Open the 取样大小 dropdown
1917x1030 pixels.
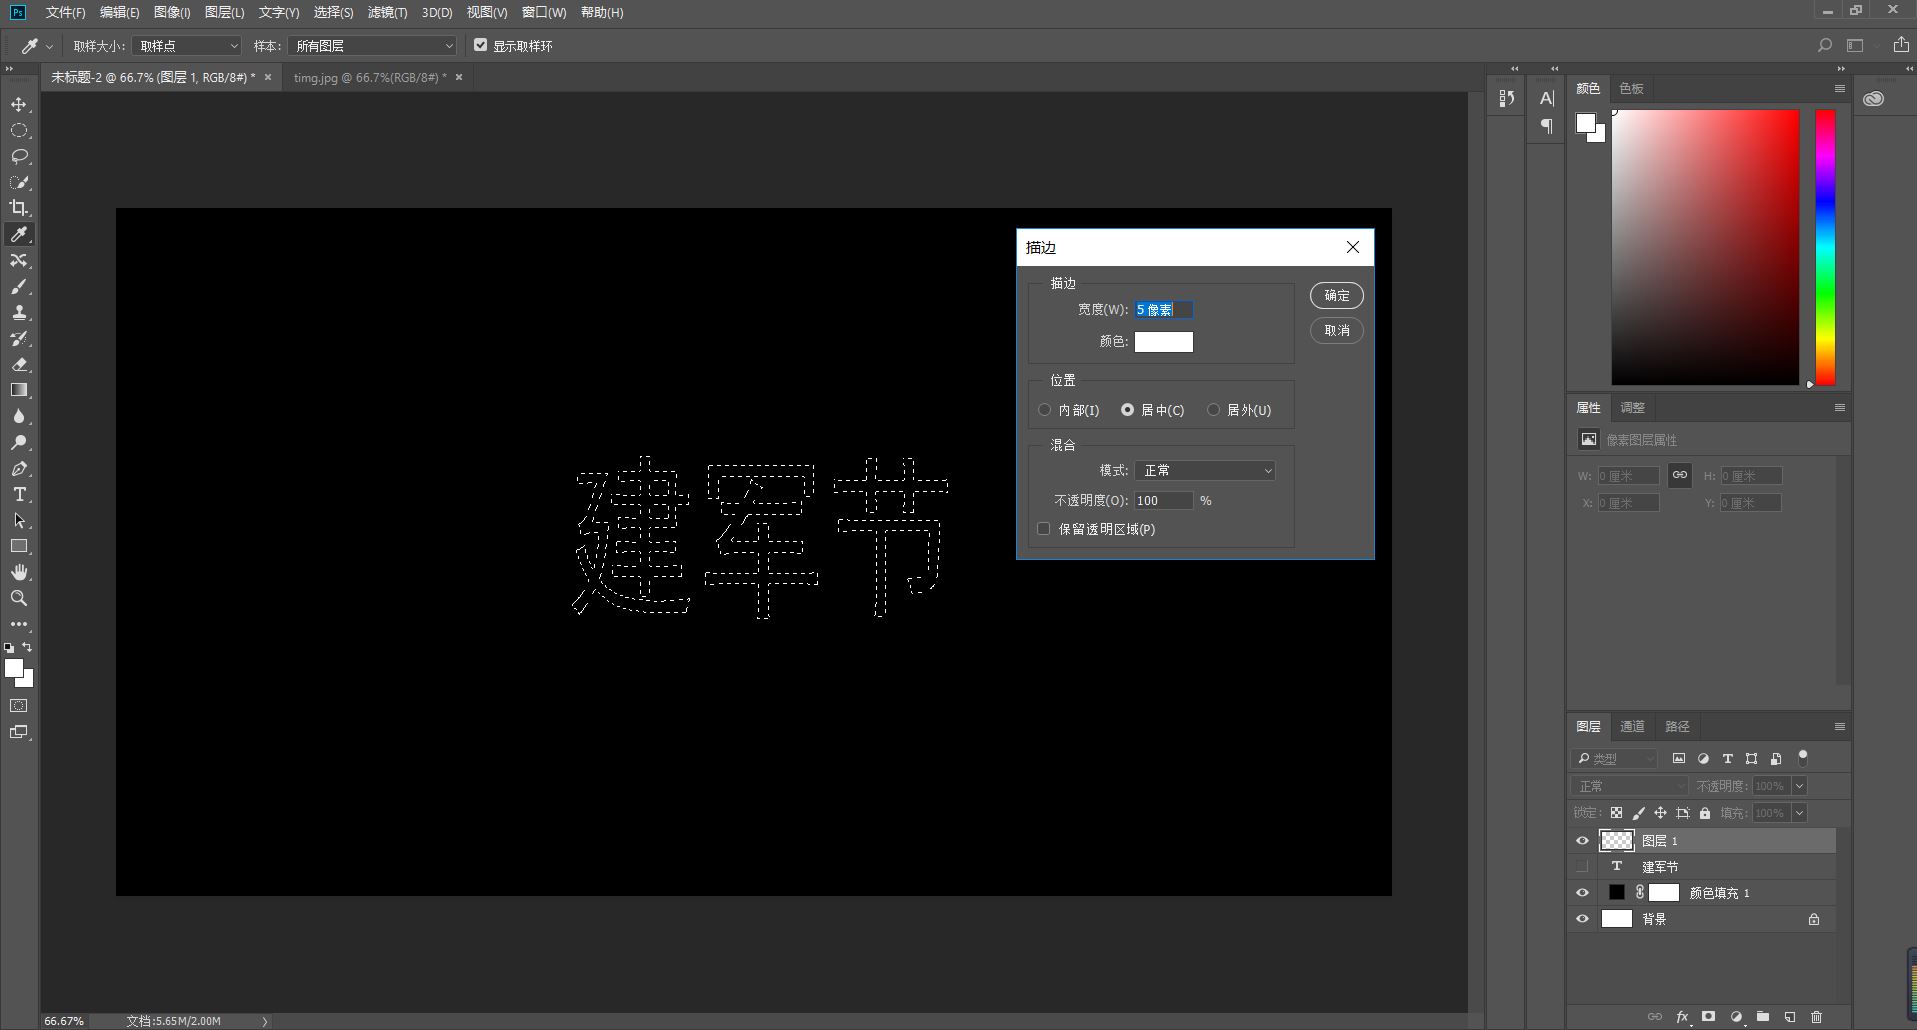click(187, 46)
